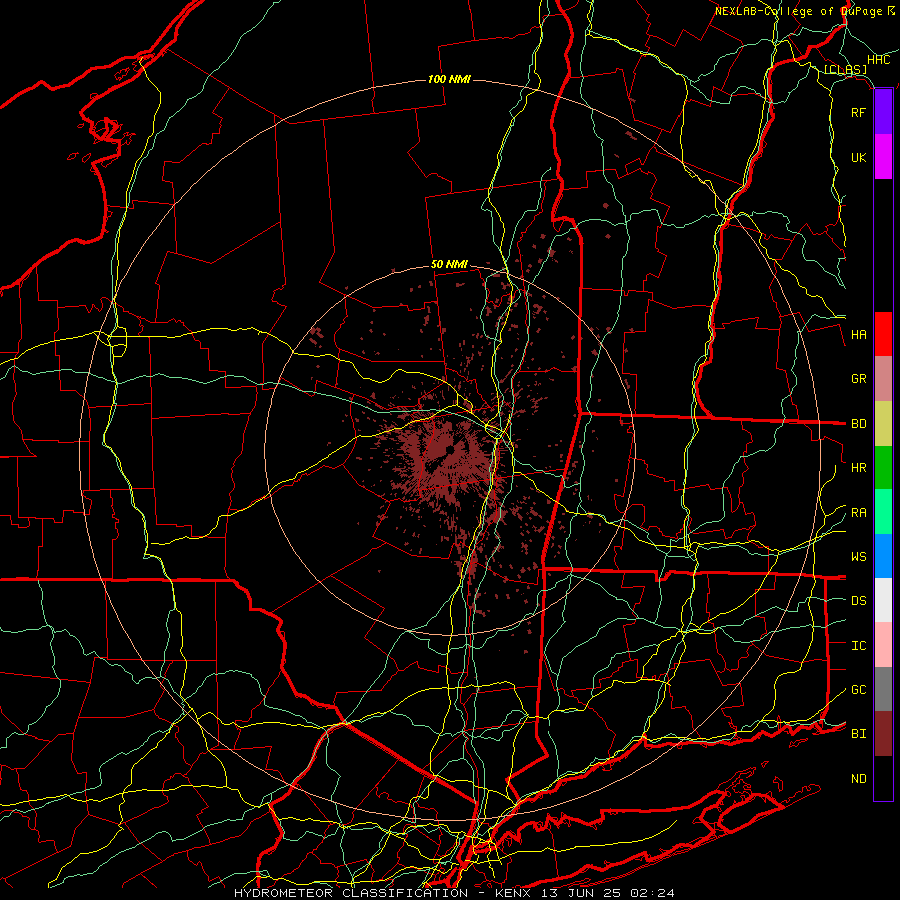The width and height of the screenshot is (900, 900).
Task: Click the DS white legend swatch
Action: 883,600
